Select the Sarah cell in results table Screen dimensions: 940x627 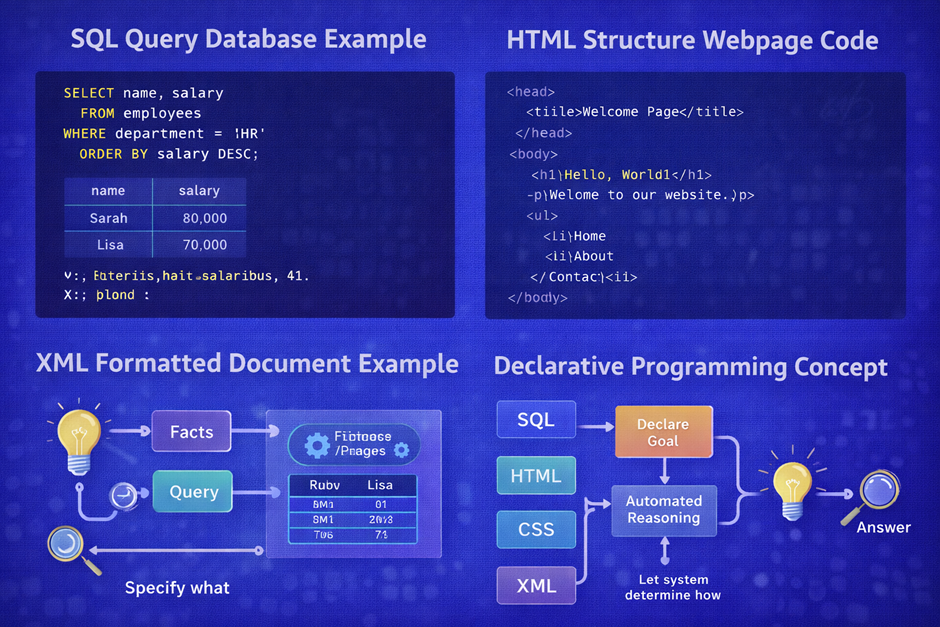[108, 218]
